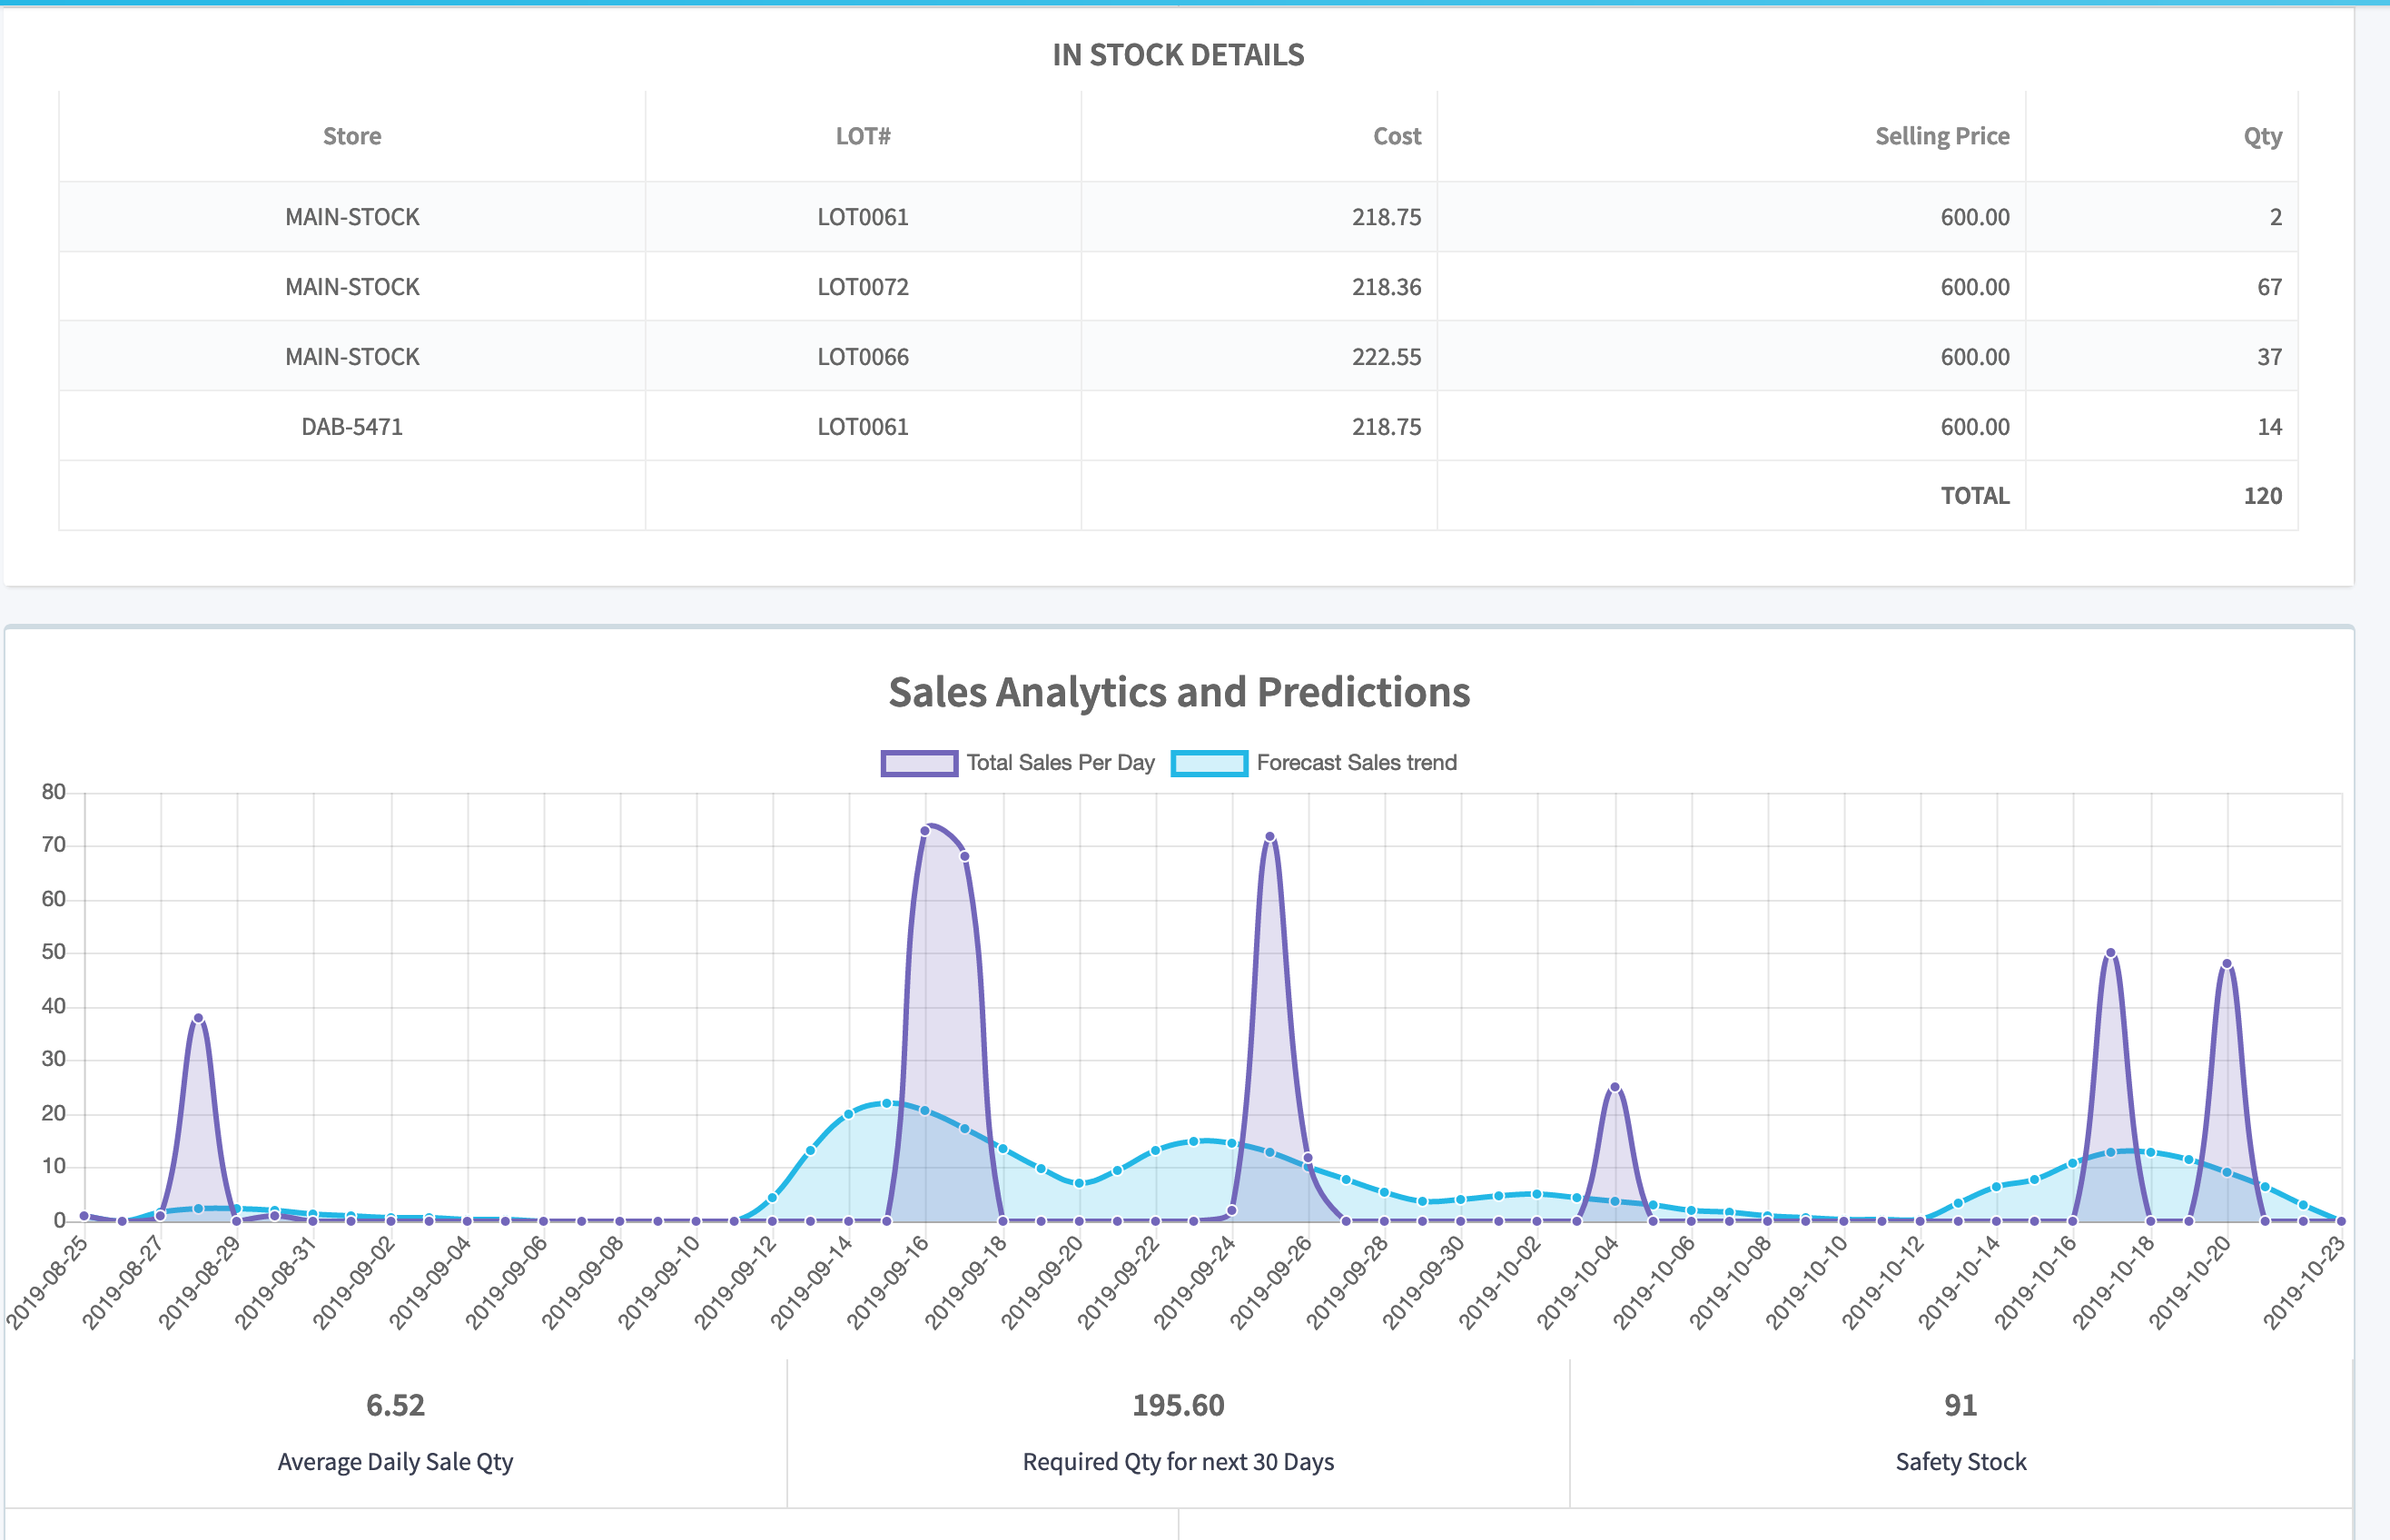Click the Average Daily Sale Qty value 6.52
The image size is (2390, 1540).
395,1405
